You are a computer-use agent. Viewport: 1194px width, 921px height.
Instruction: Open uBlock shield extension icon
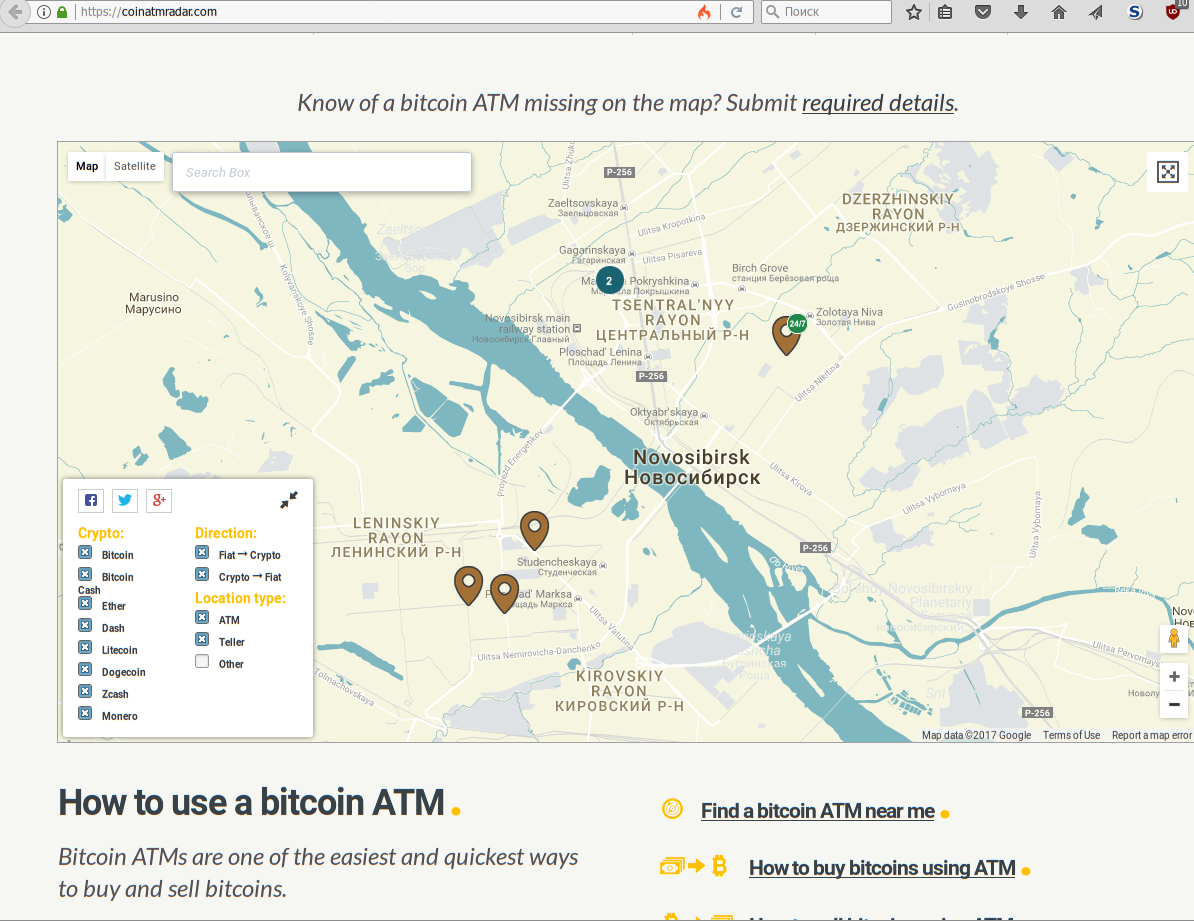coord(1173,11)
